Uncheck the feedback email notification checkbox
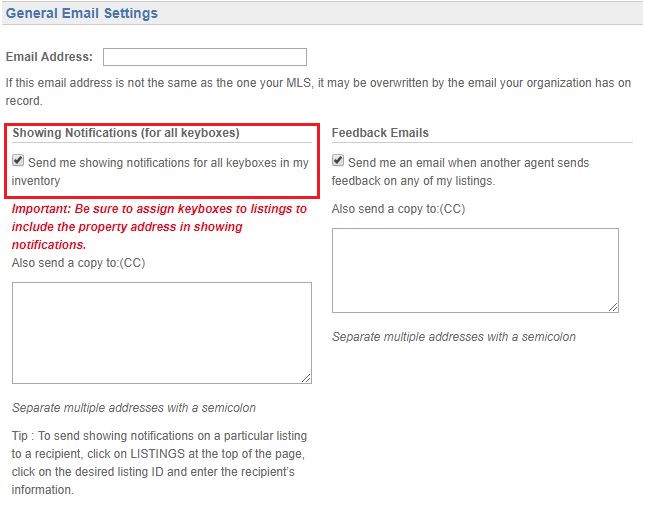Screen dimensions: 645x506 pyautogui.click(x=338, y=160)
